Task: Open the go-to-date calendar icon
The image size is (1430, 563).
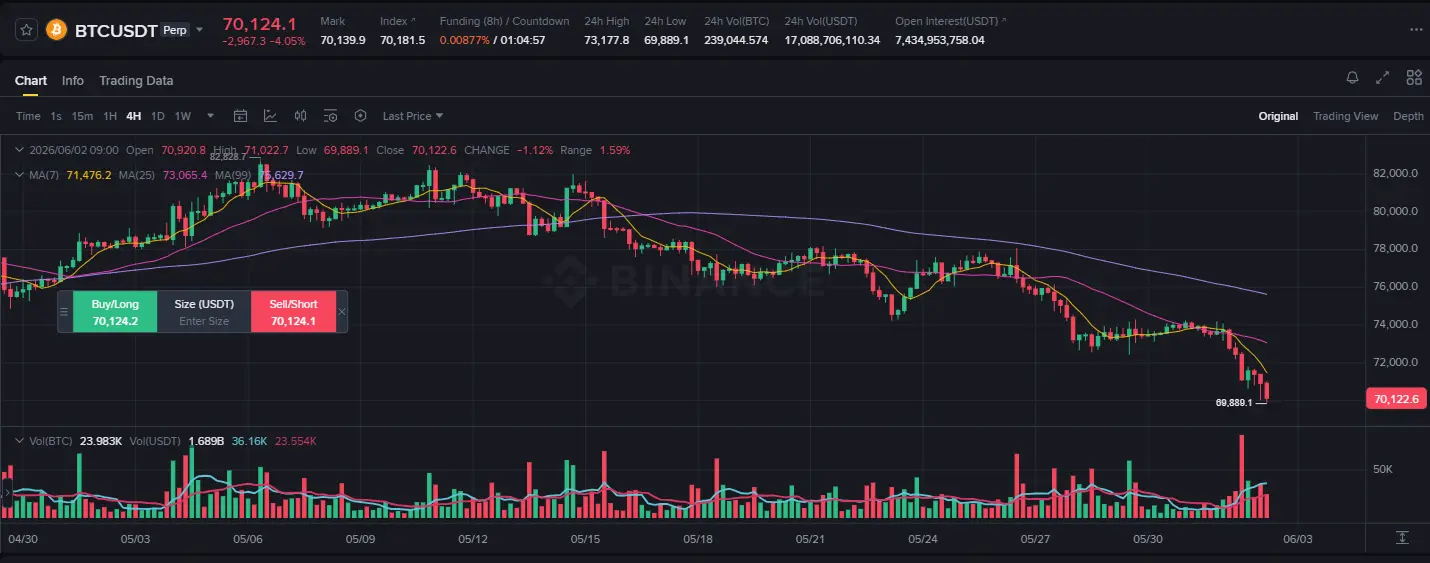Action: 240,116
